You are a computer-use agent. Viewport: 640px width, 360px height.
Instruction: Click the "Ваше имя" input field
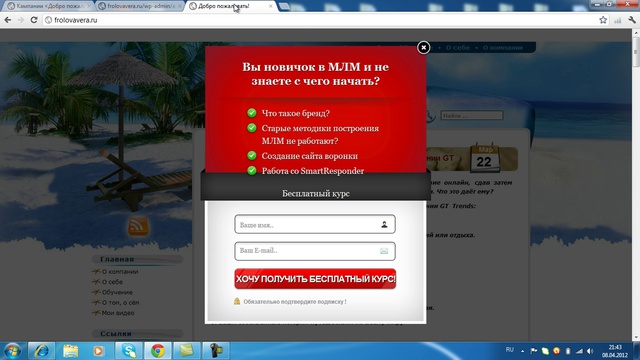[315, 224]
